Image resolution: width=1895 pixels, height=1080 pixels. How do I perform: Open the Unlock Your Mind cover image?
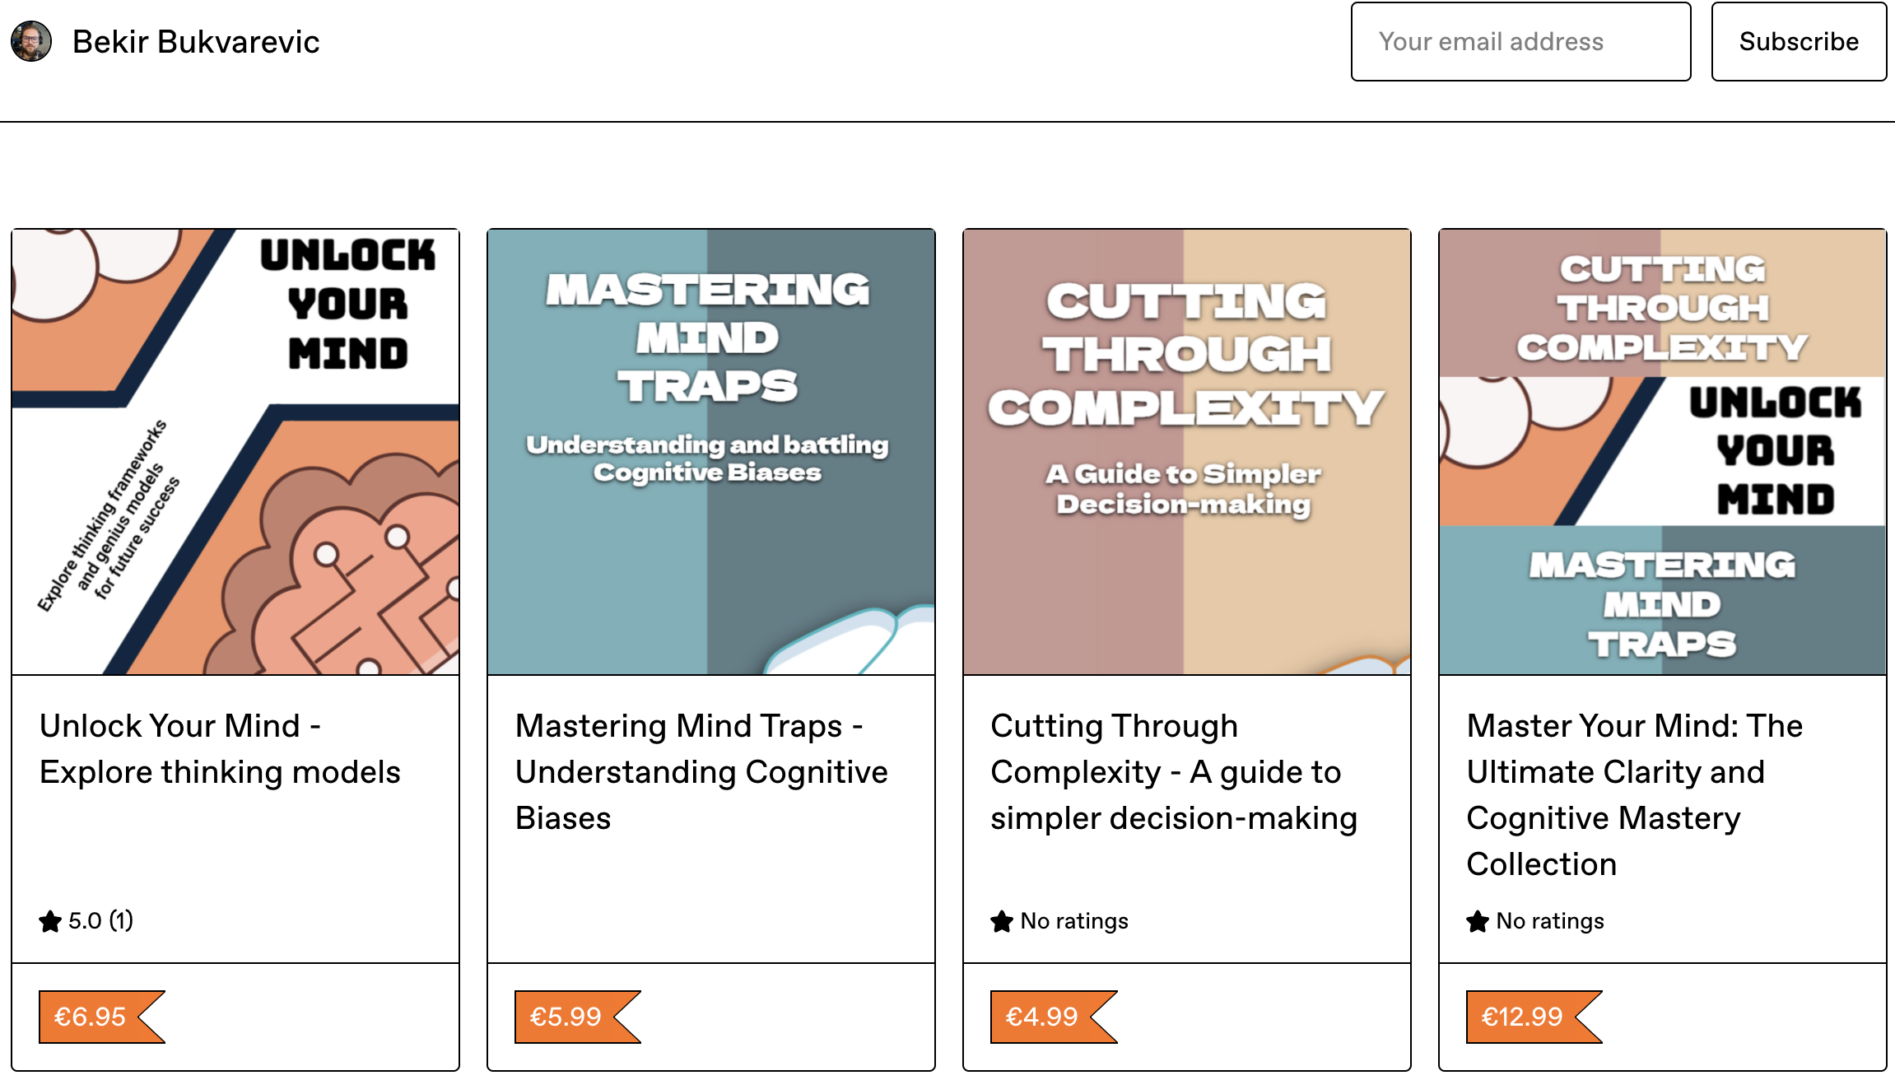236,452
